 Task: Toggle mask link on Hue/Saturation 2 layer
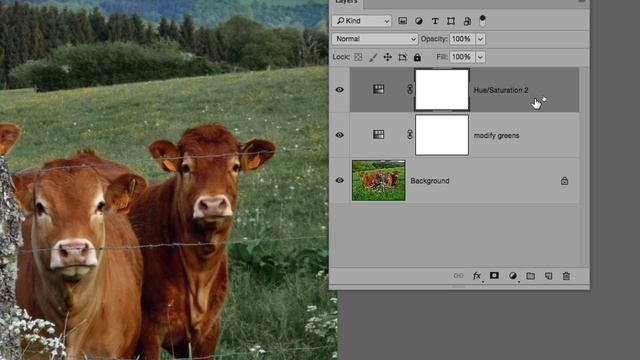(410, 89)
